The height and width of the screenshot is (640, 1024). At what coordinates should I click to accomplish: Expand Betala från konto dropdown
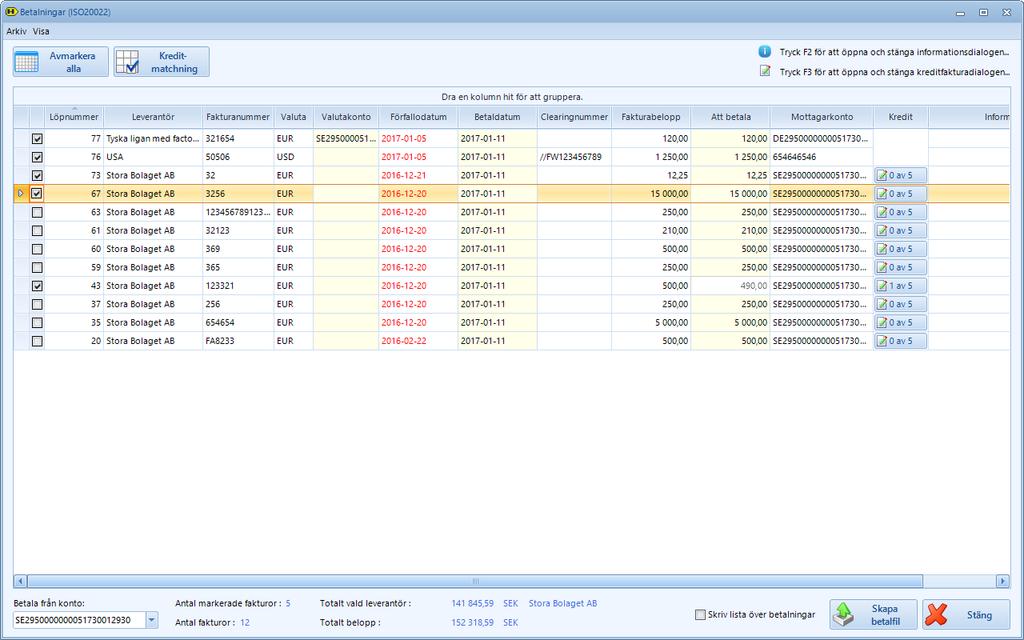pyautogui.click(x=152, y=620)
